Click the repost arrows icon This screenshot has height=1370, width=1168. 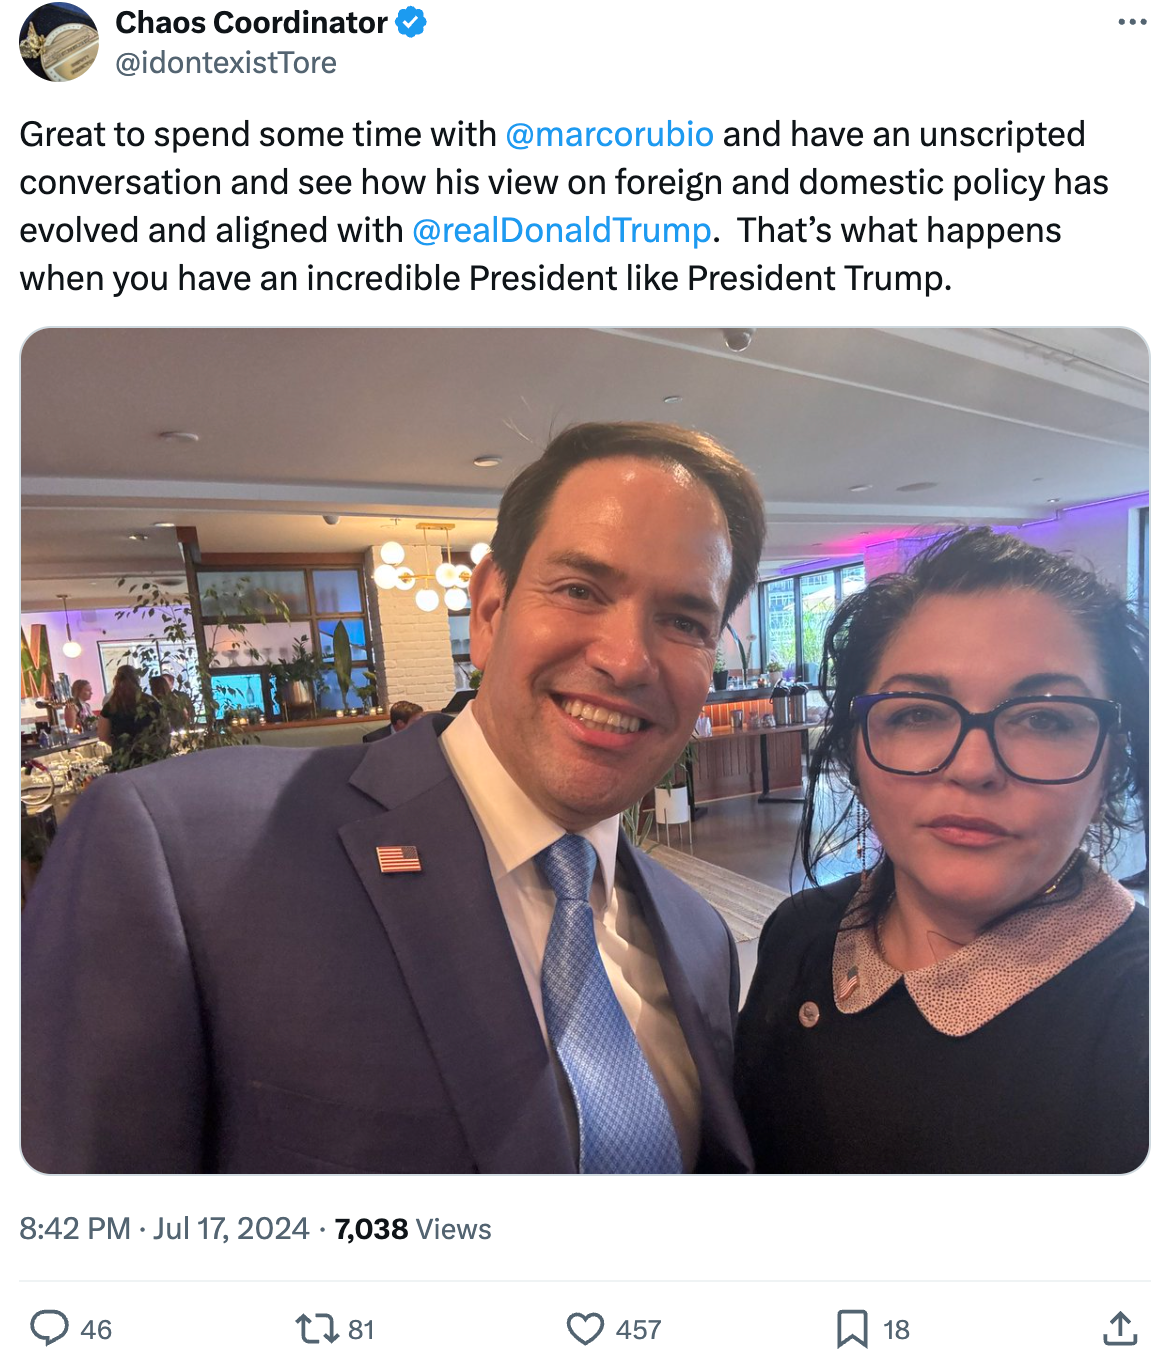pos(316,1328)
